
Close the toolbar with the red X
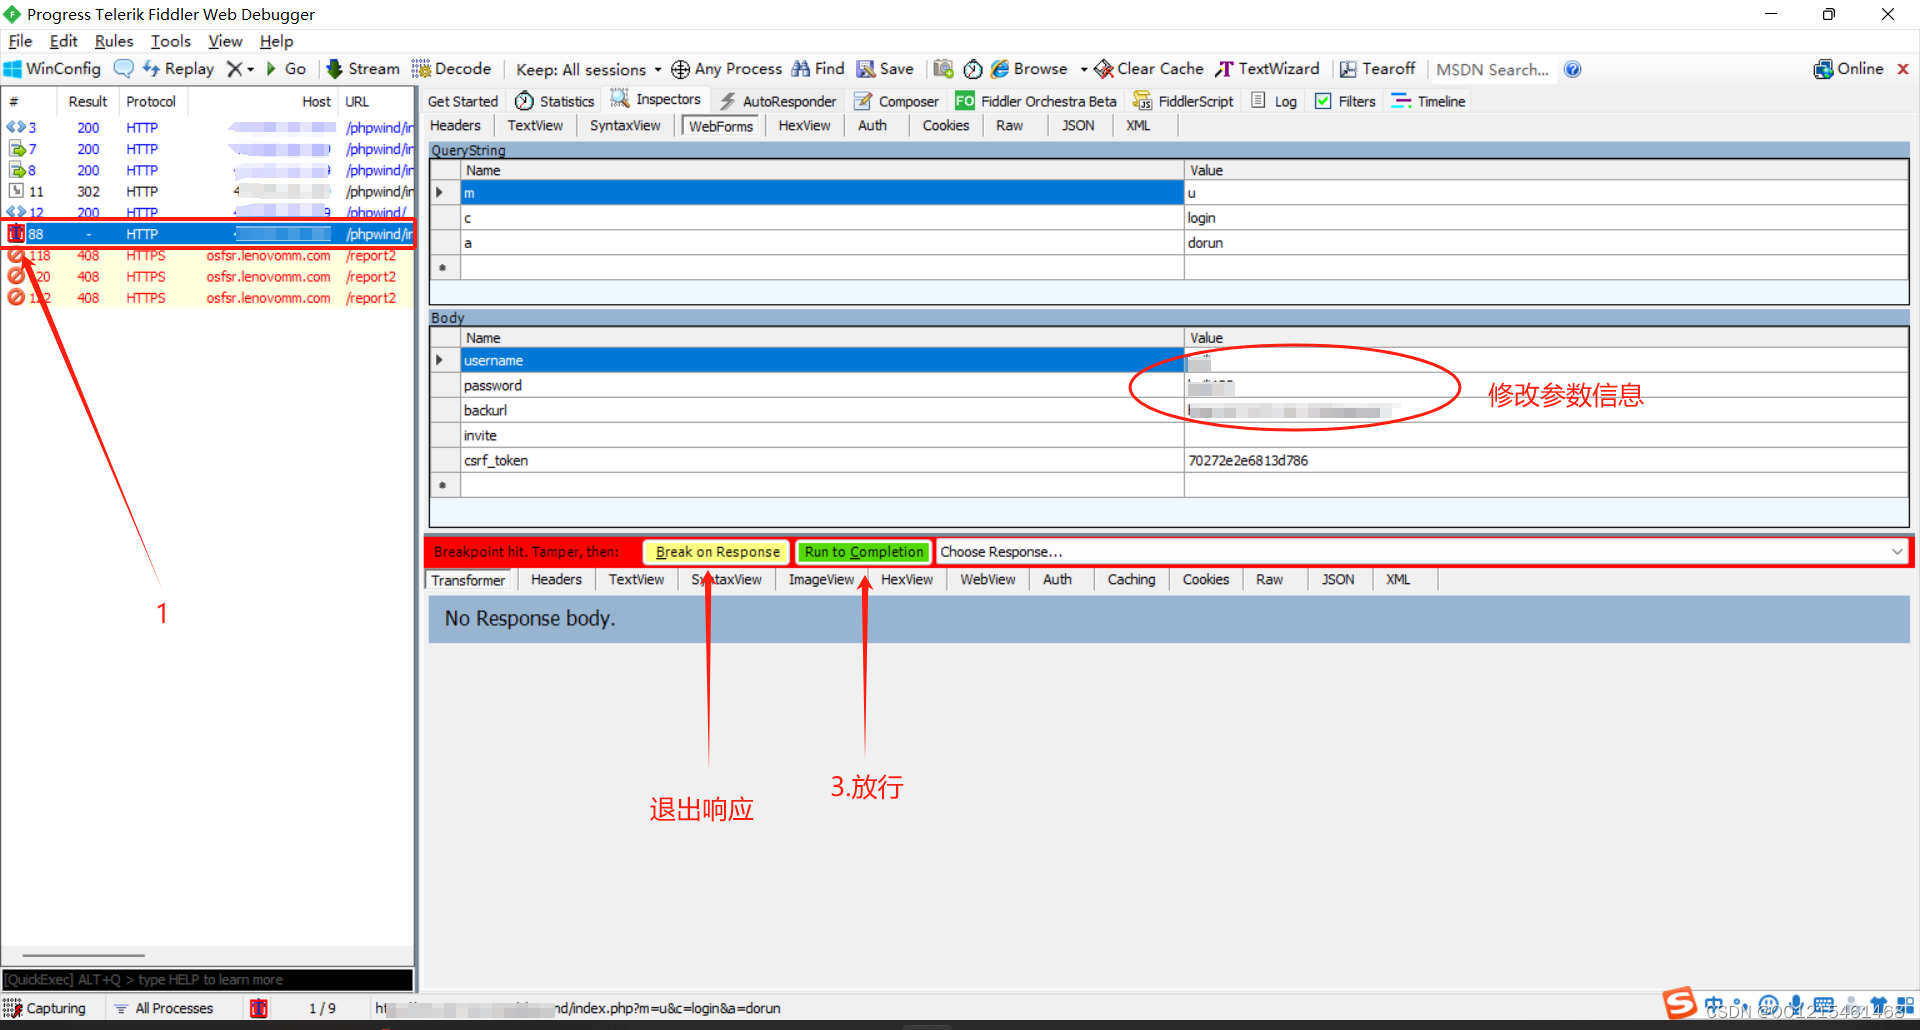1903,69
